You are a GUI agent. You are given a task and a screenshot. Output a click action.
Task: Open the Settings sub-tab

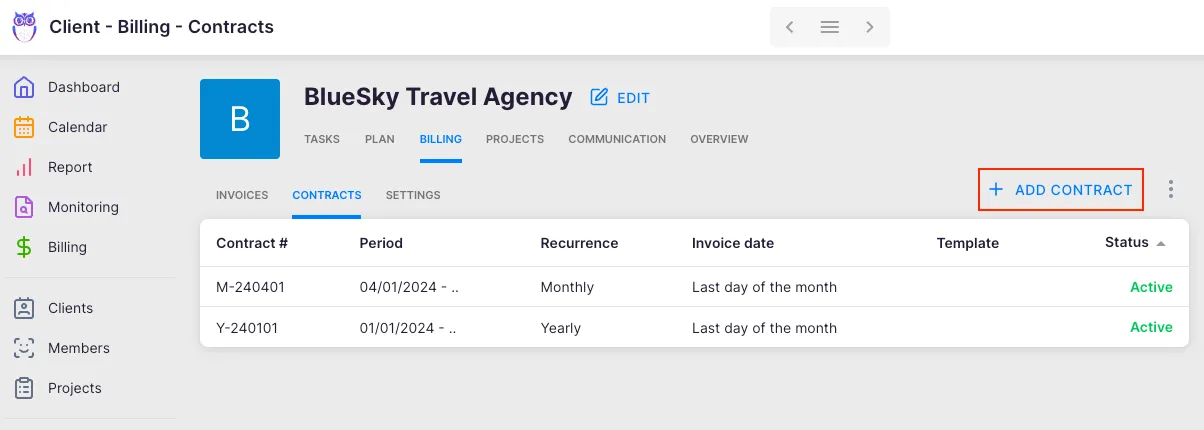(413, 195)
